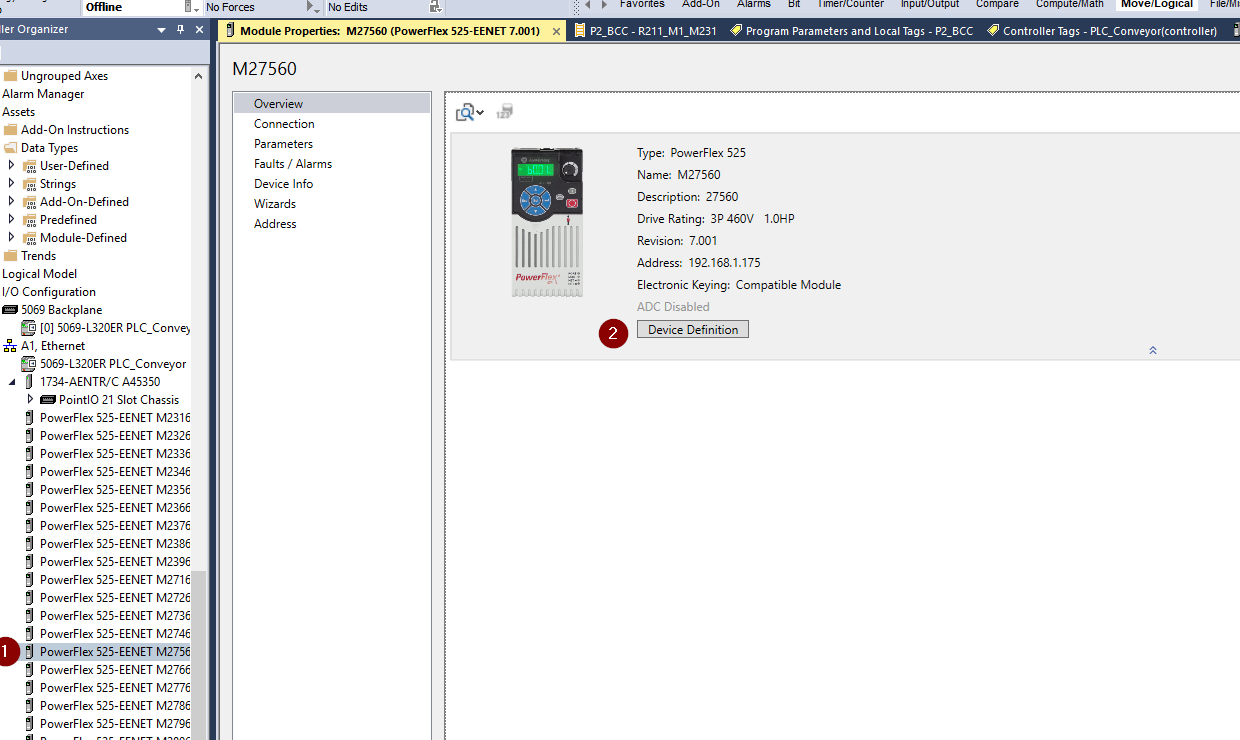The width and height of the screenshot is (1240, 740).
Task: Select the Address page
Action: pyautogui.click(x=275, y=224)
